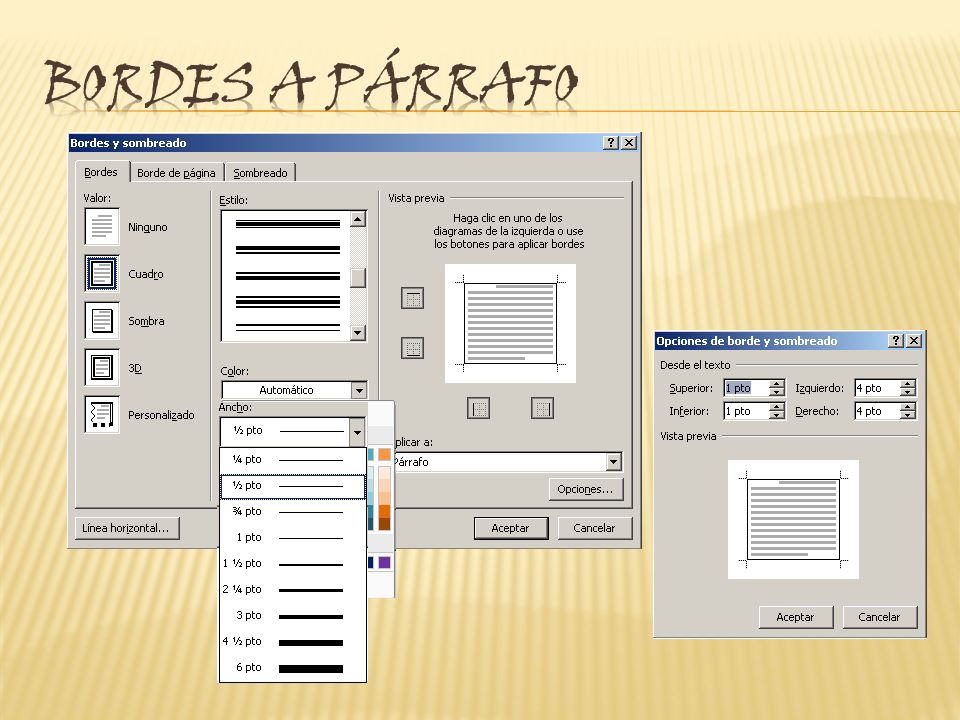960x720 pixels.
Task: Choose 2 ¼ pto line width
Action: pyautogui.click(x=293, y=590)
